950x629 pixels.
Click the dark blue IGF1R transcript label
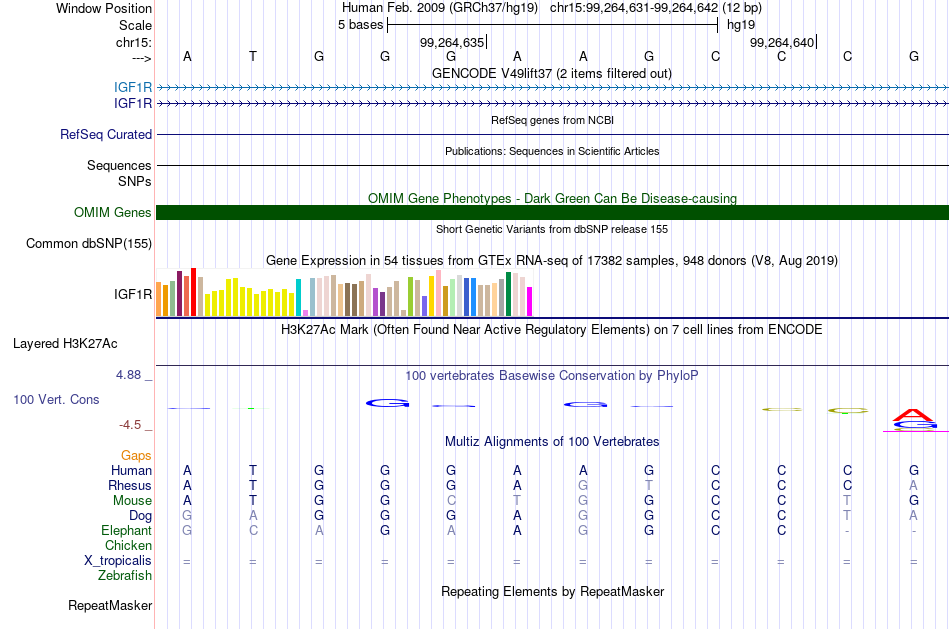(133, 104)
